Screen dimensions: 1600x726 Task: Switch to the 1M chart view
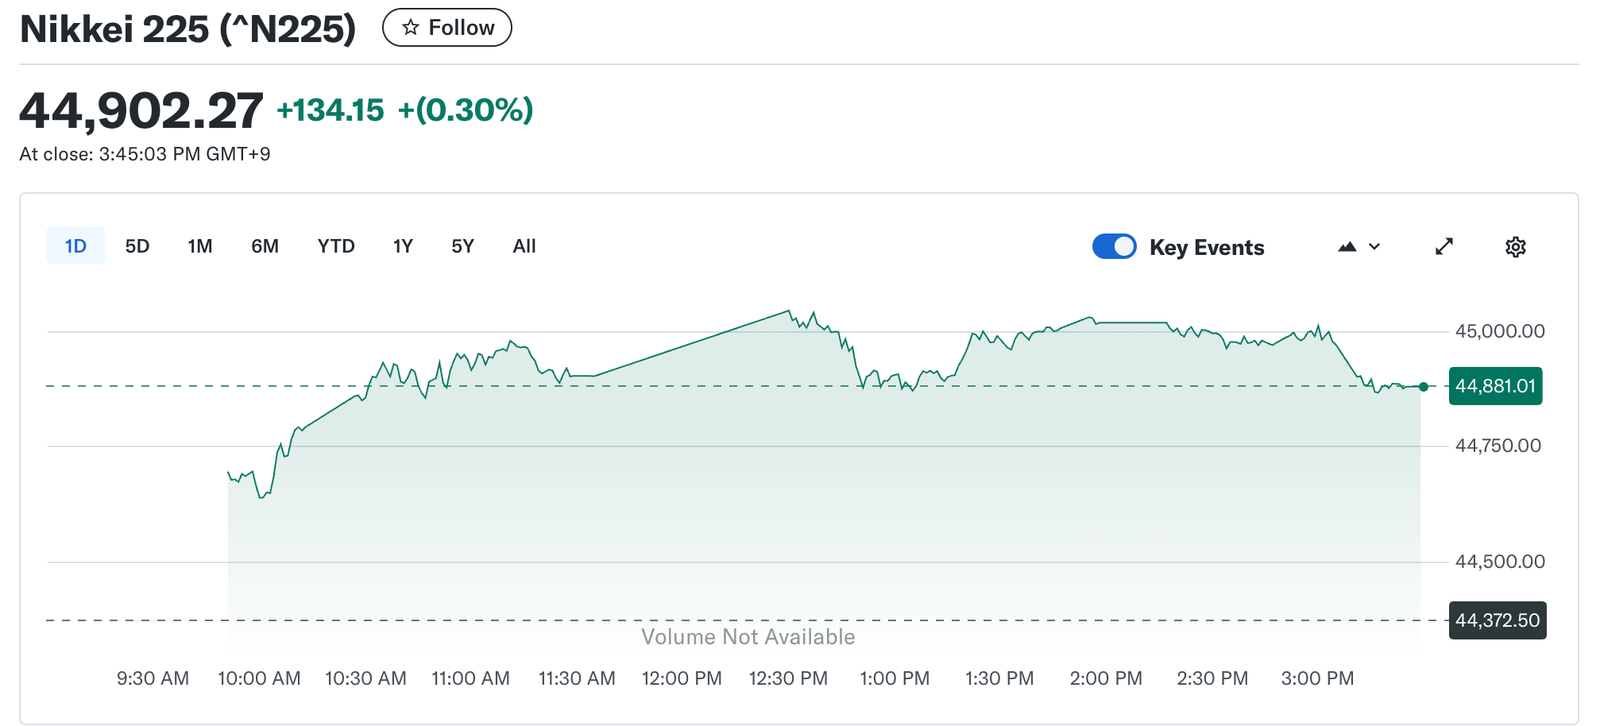199,245
